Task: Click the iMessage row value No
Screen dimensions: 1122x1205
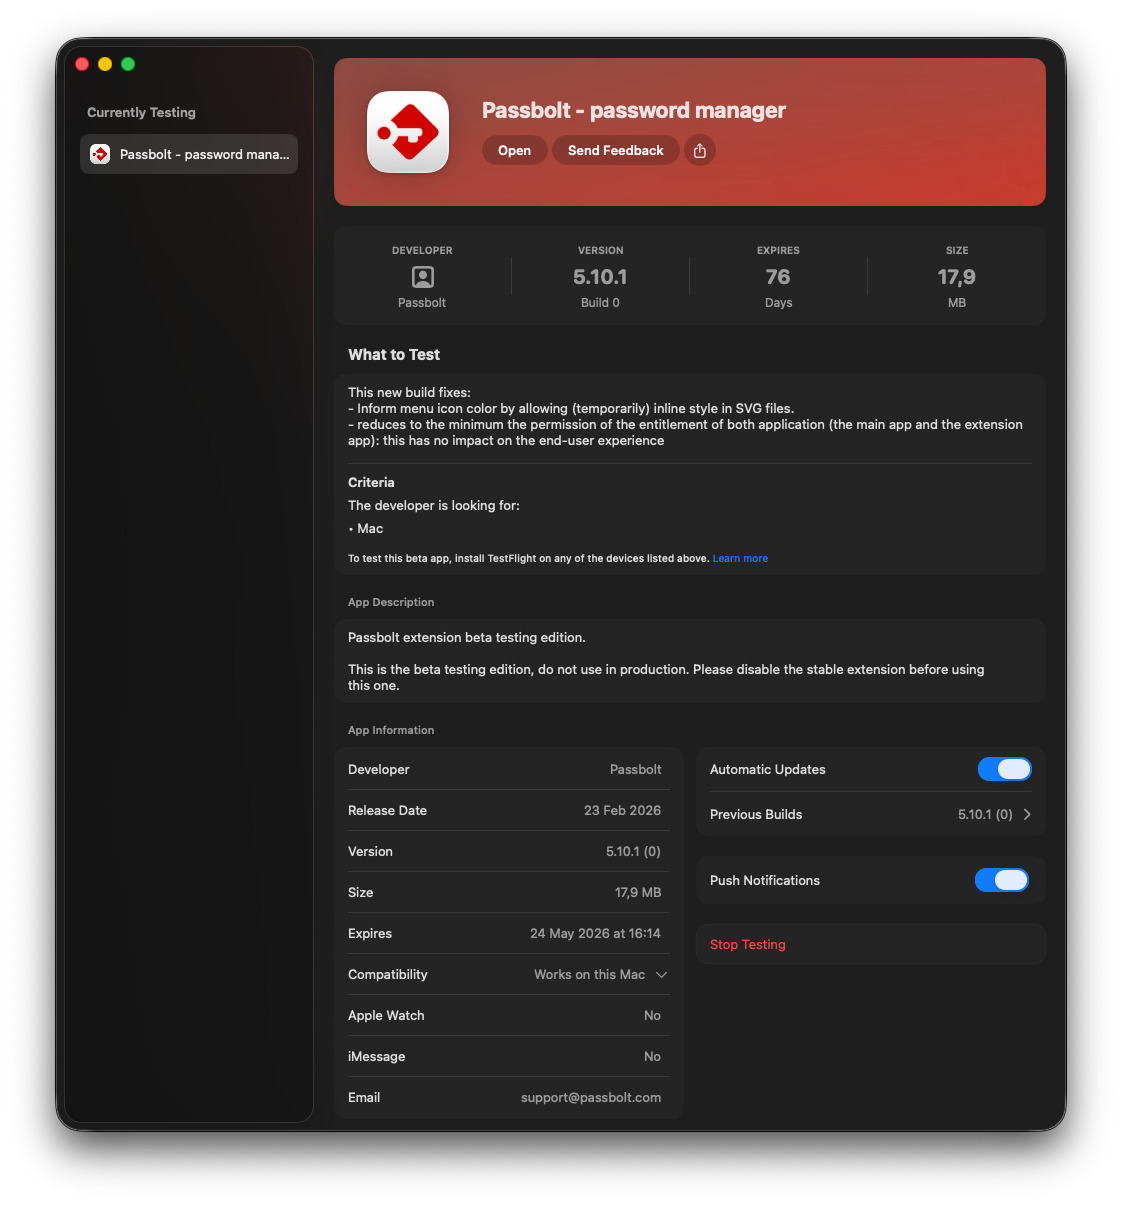Action: [652, 1056]
